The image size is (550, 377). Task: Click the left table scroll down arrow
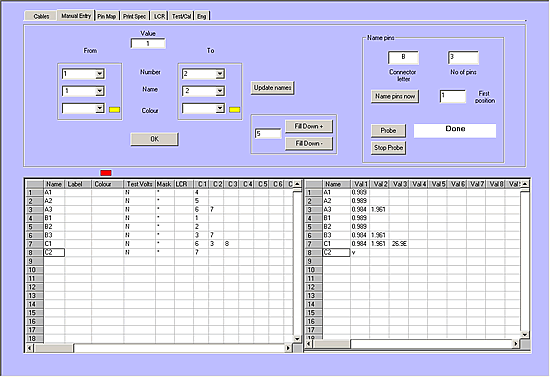point(297,339)
